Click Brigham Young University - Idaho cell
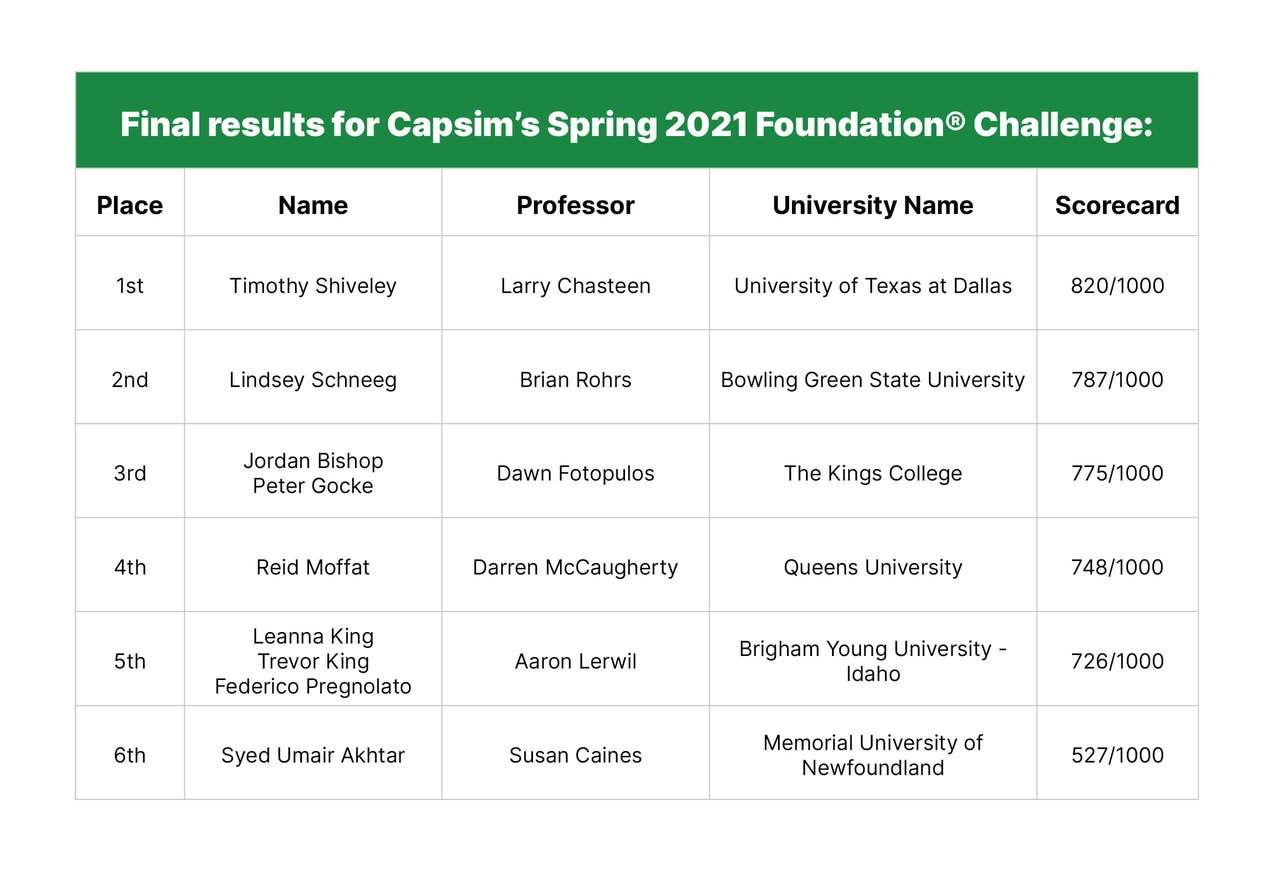Screen dimensions: 1275x875 tap(872, 661)
